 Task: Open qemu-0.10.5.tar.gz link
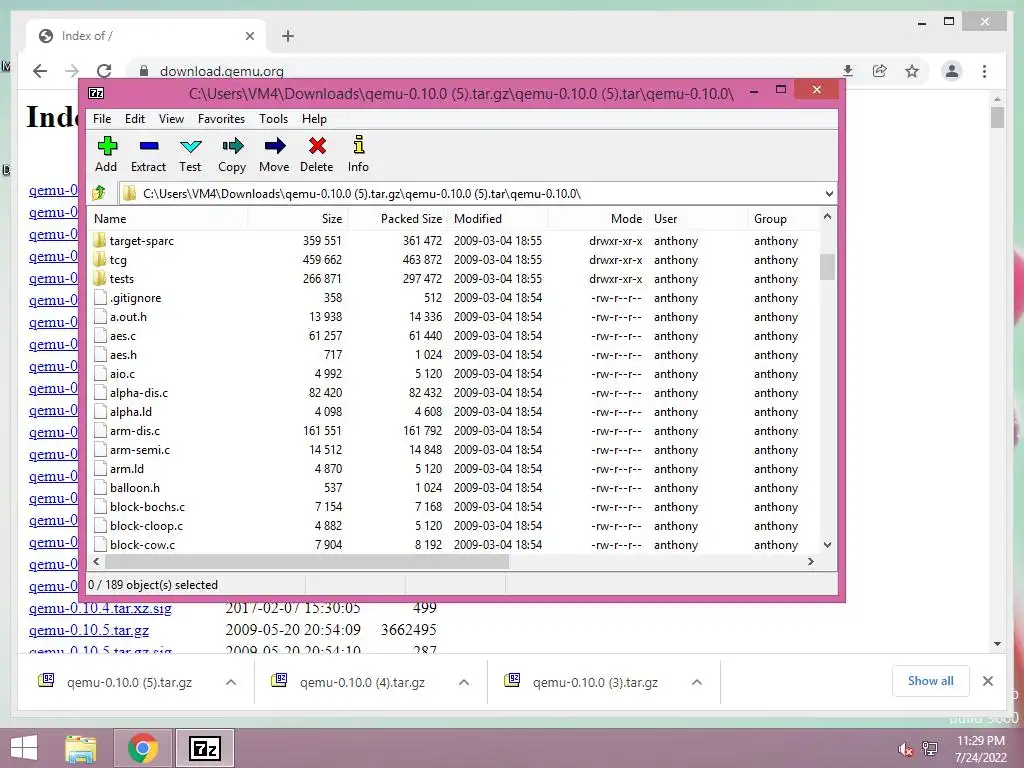click(89, 630)
